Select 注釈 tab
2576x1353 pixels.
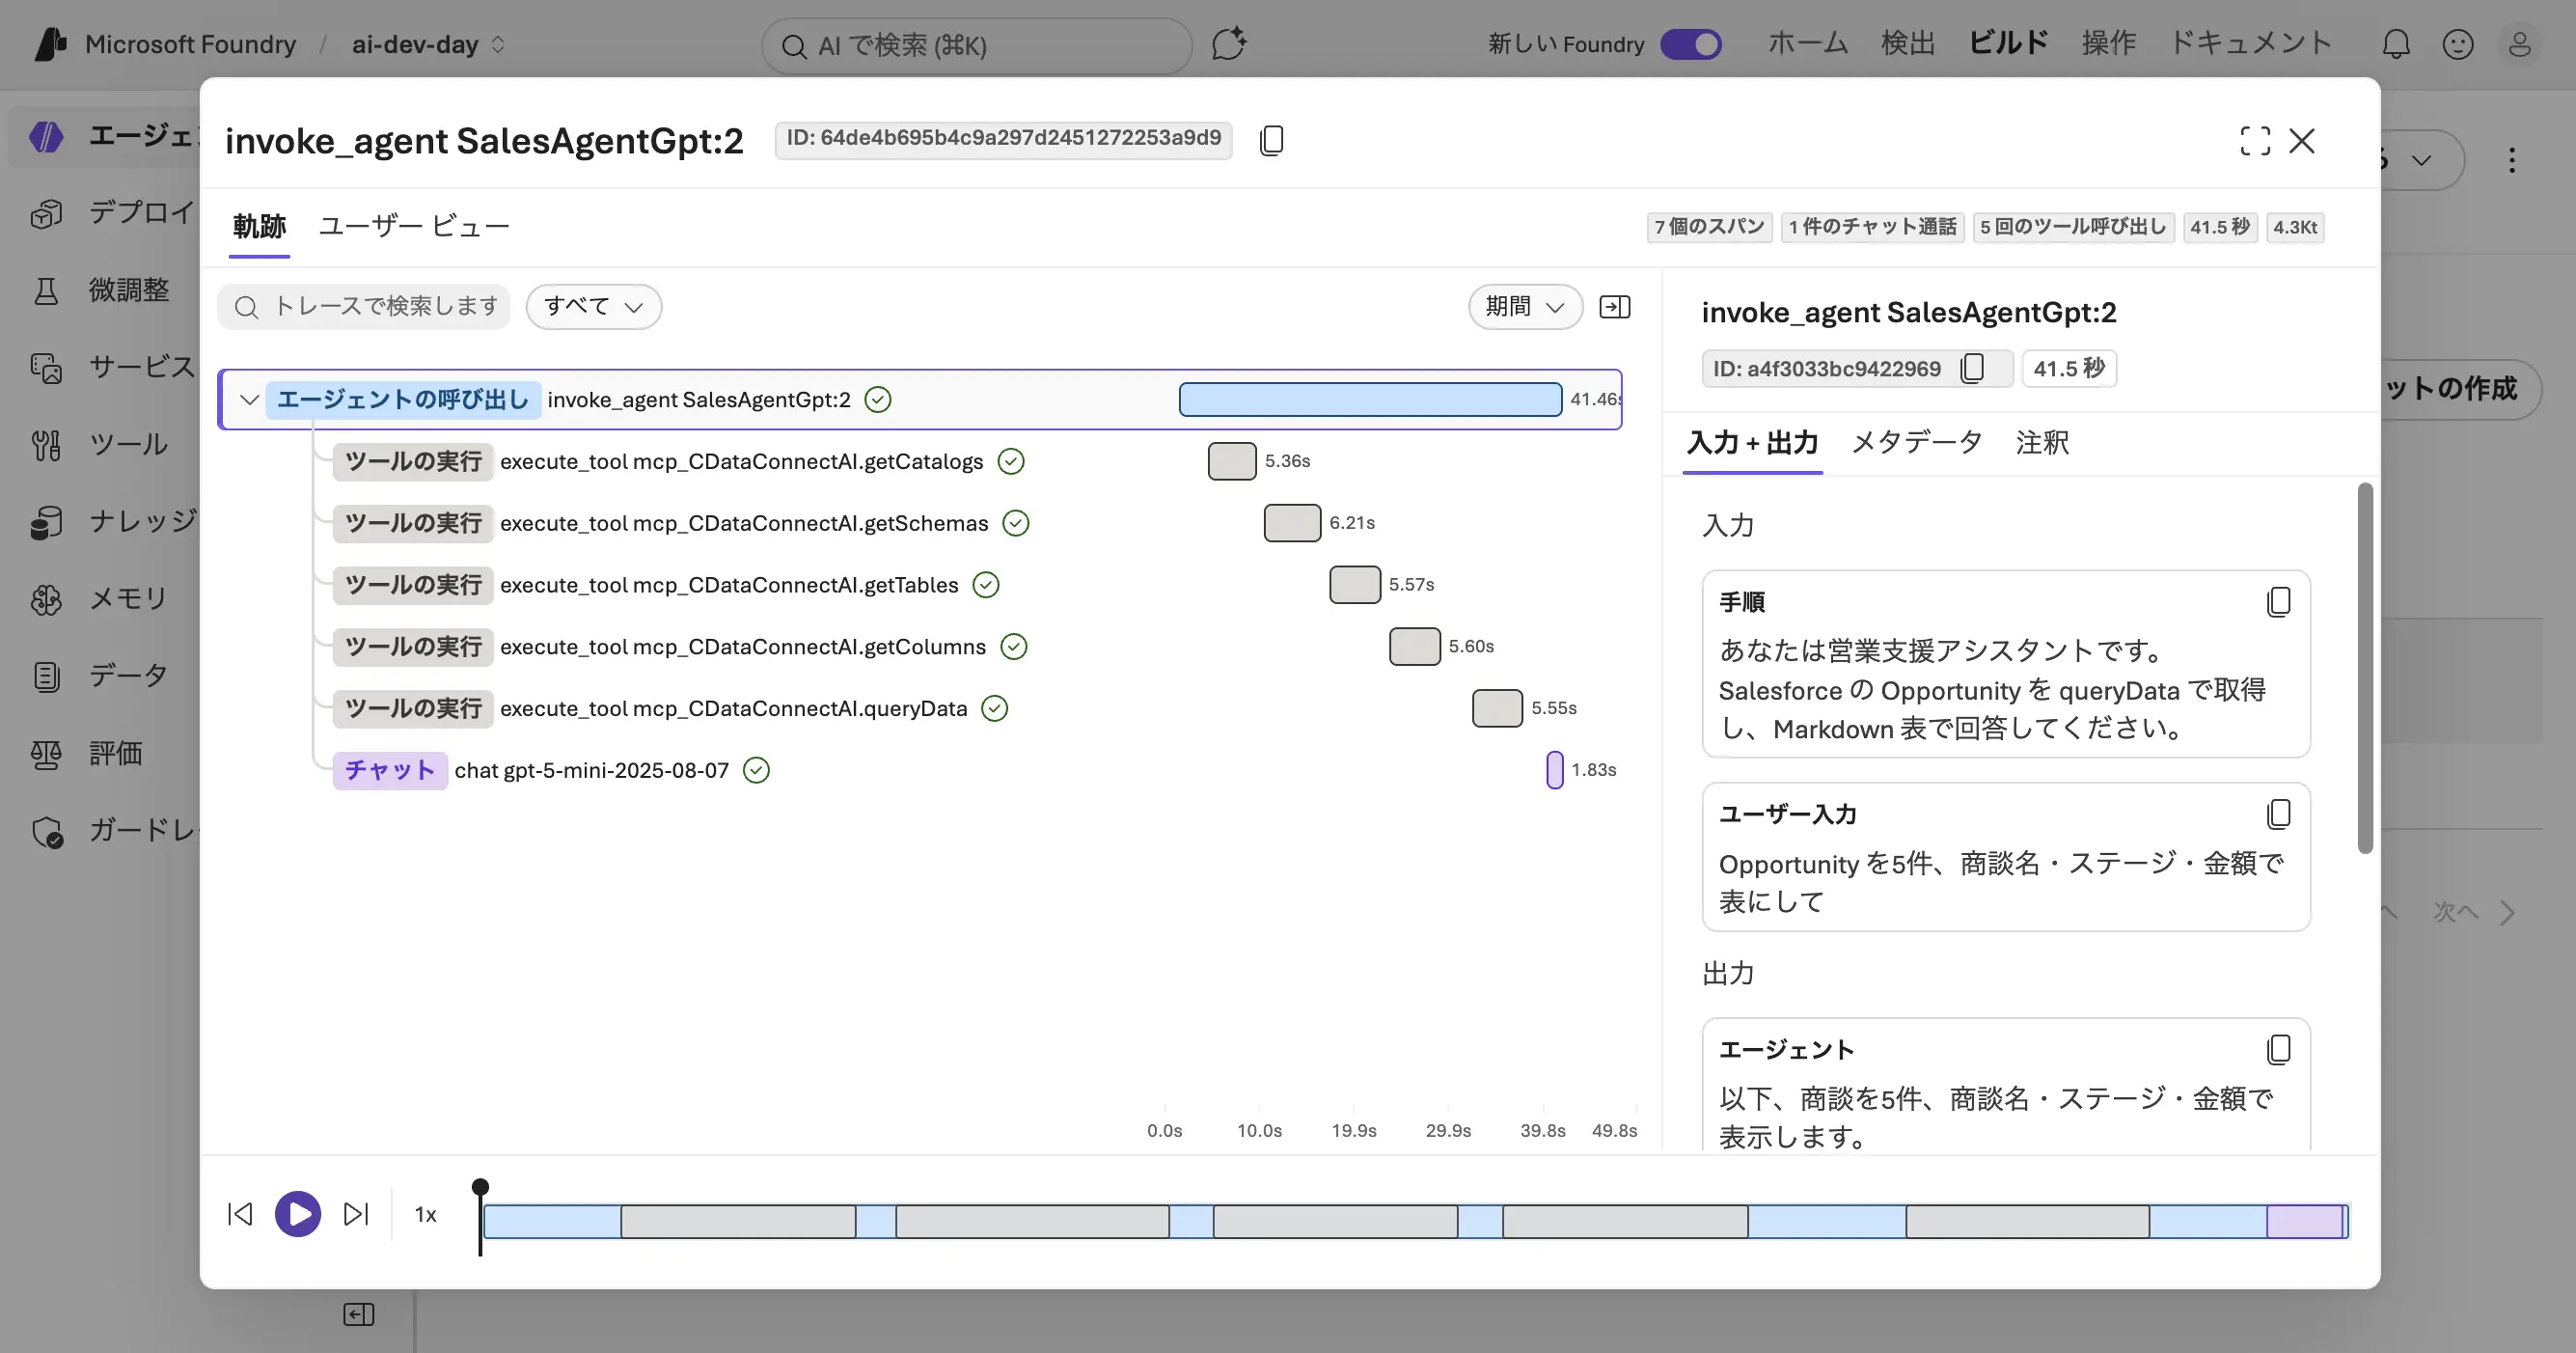2042,442
